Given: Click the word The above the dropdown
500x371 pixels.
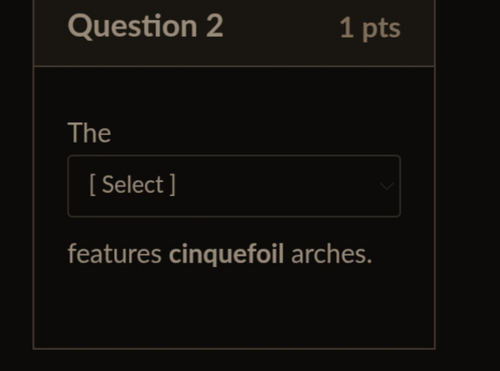Looking at the screenshot, I should [x=89, y=133].
